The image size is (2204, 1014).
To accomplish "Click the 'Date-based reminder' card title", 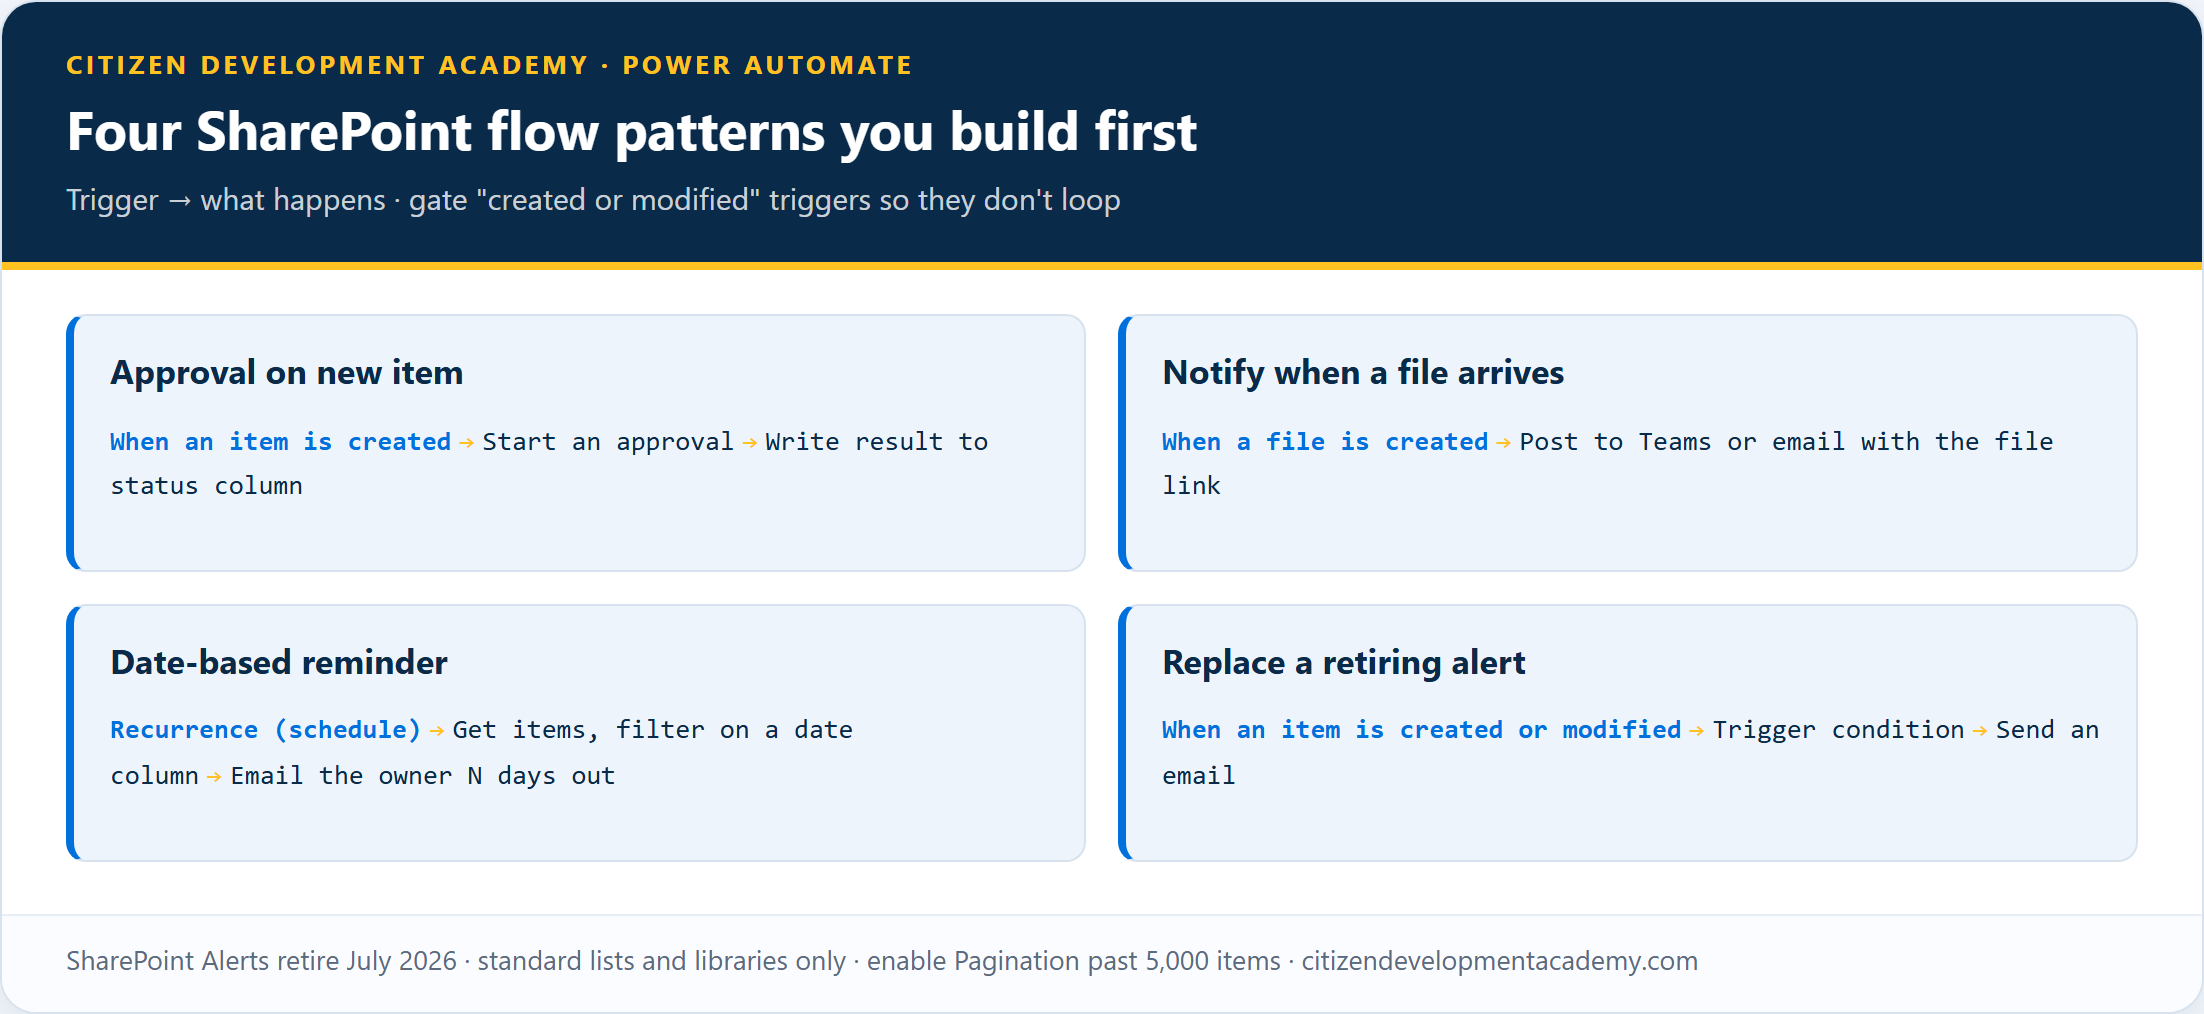I will pos(279,663).
